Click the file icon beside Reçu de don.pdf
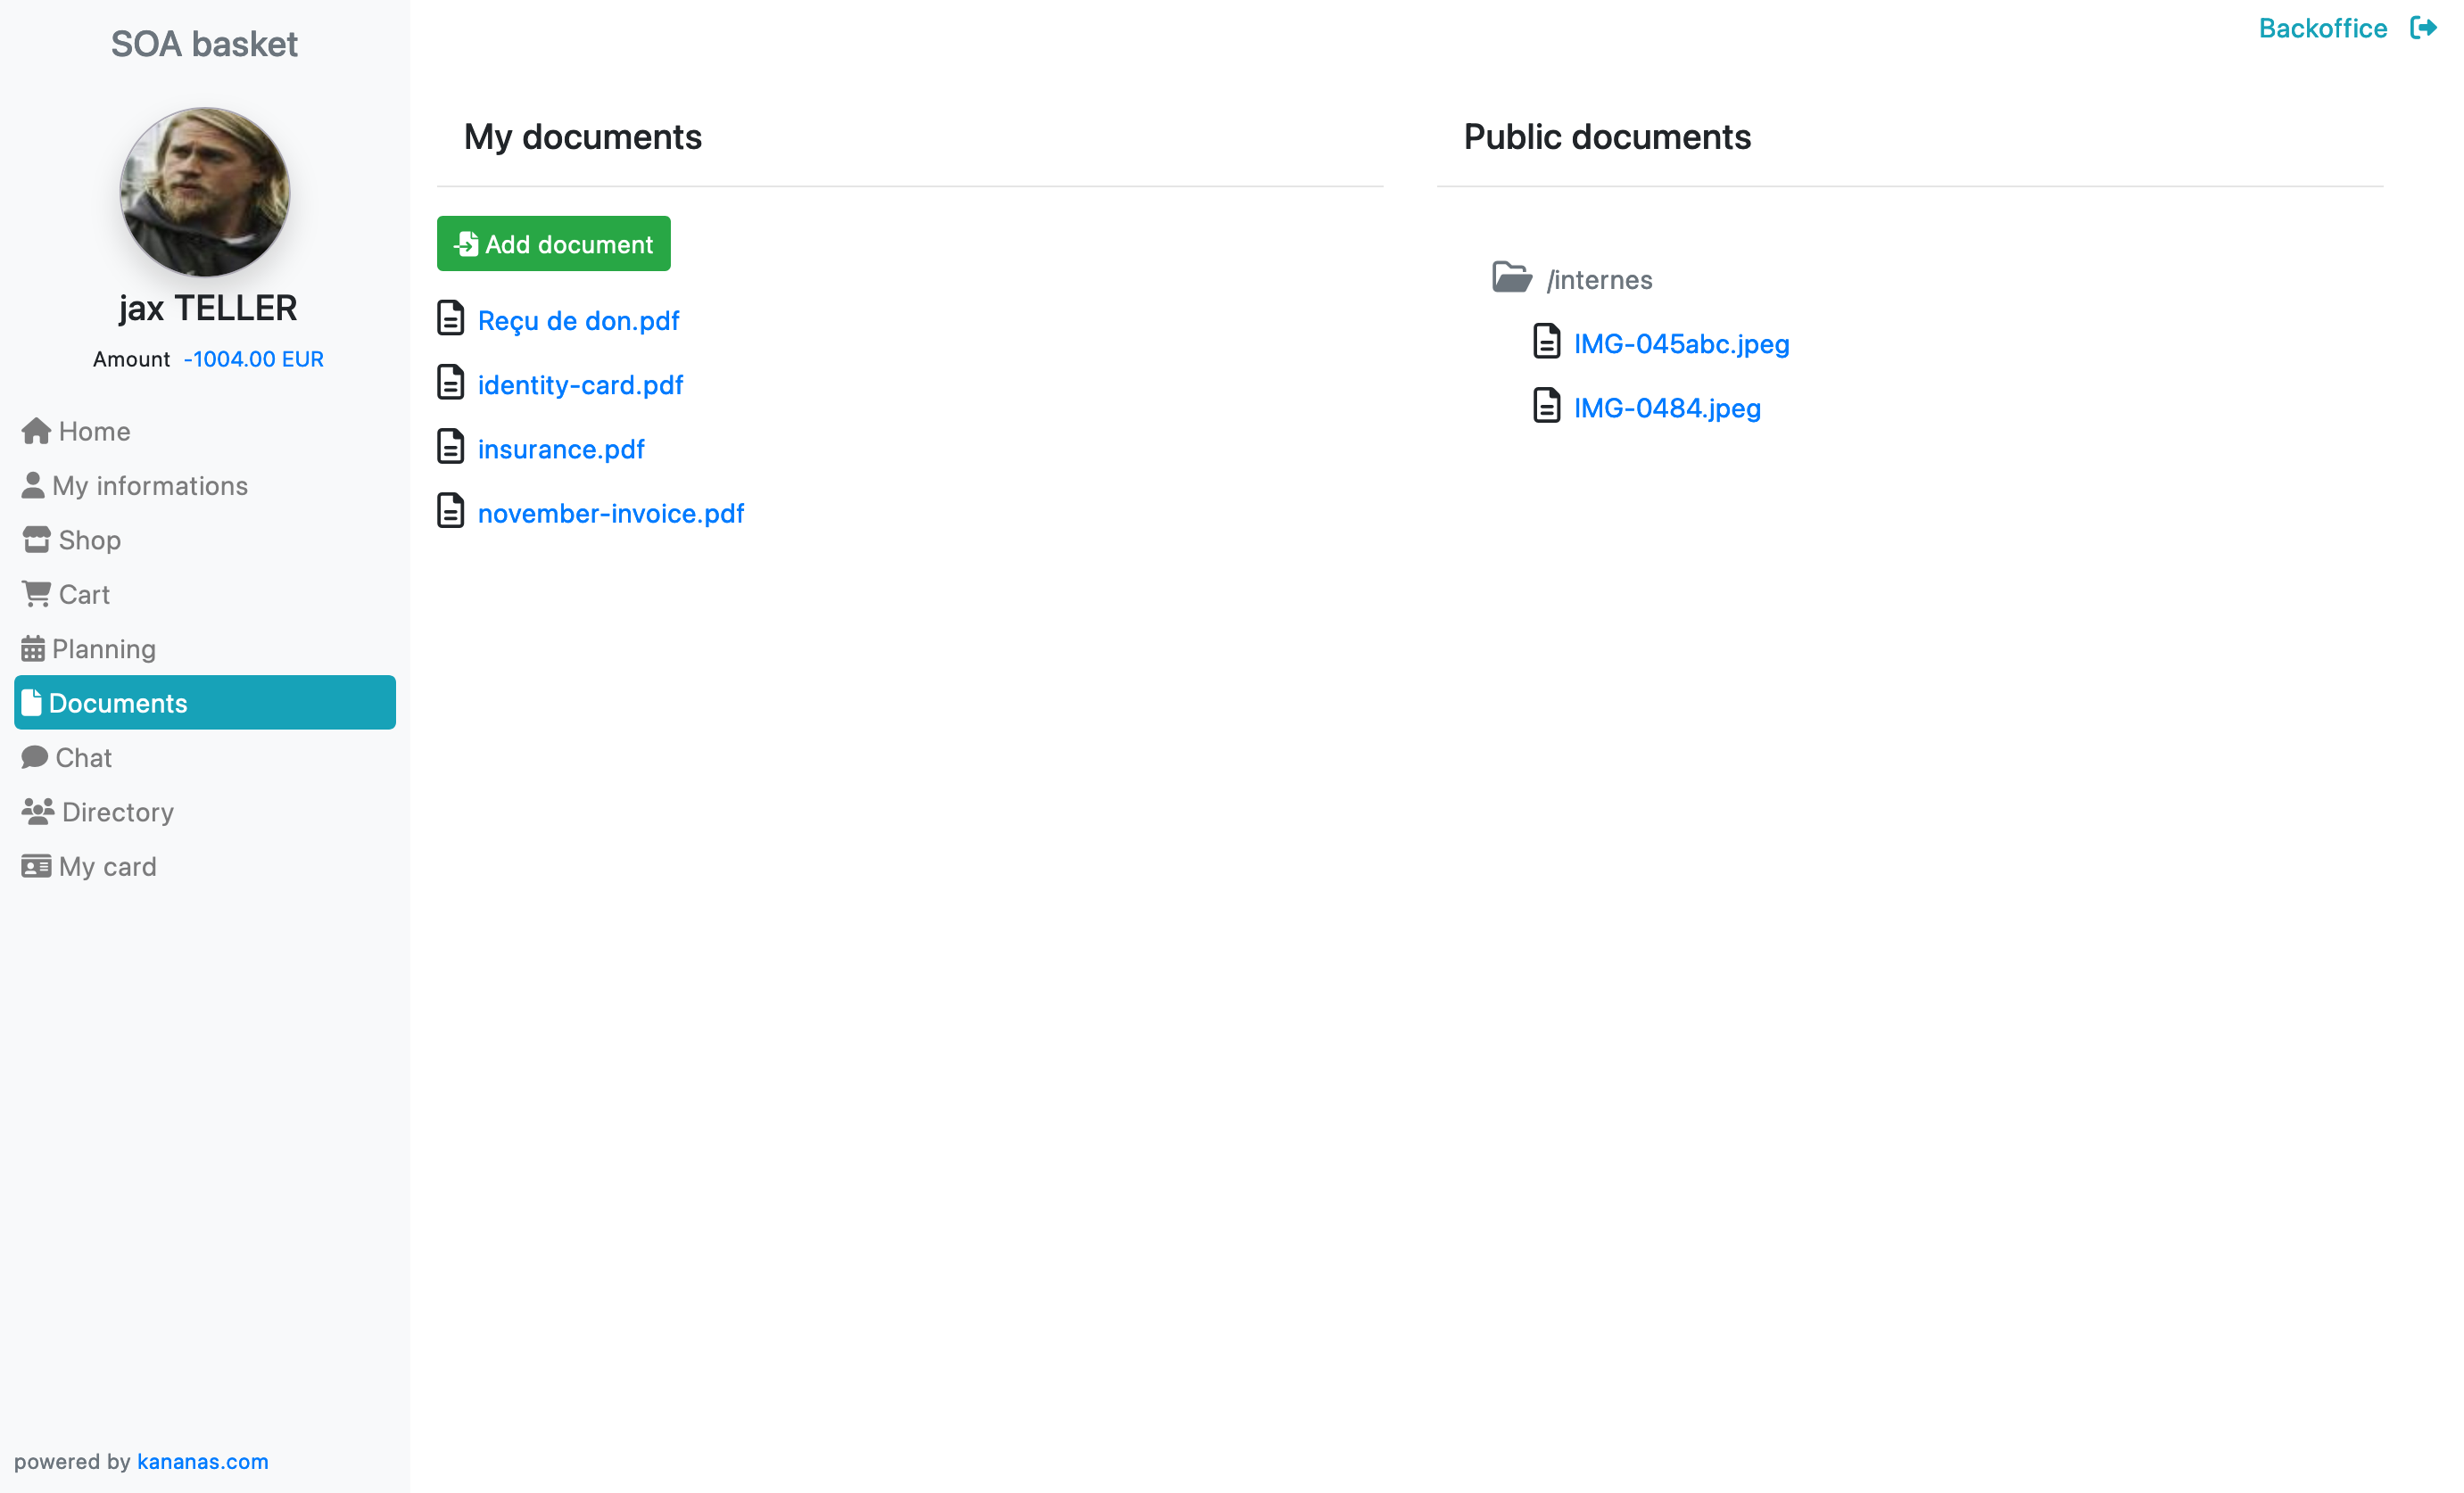The image size is (2464, 1493). click(450, 318)
